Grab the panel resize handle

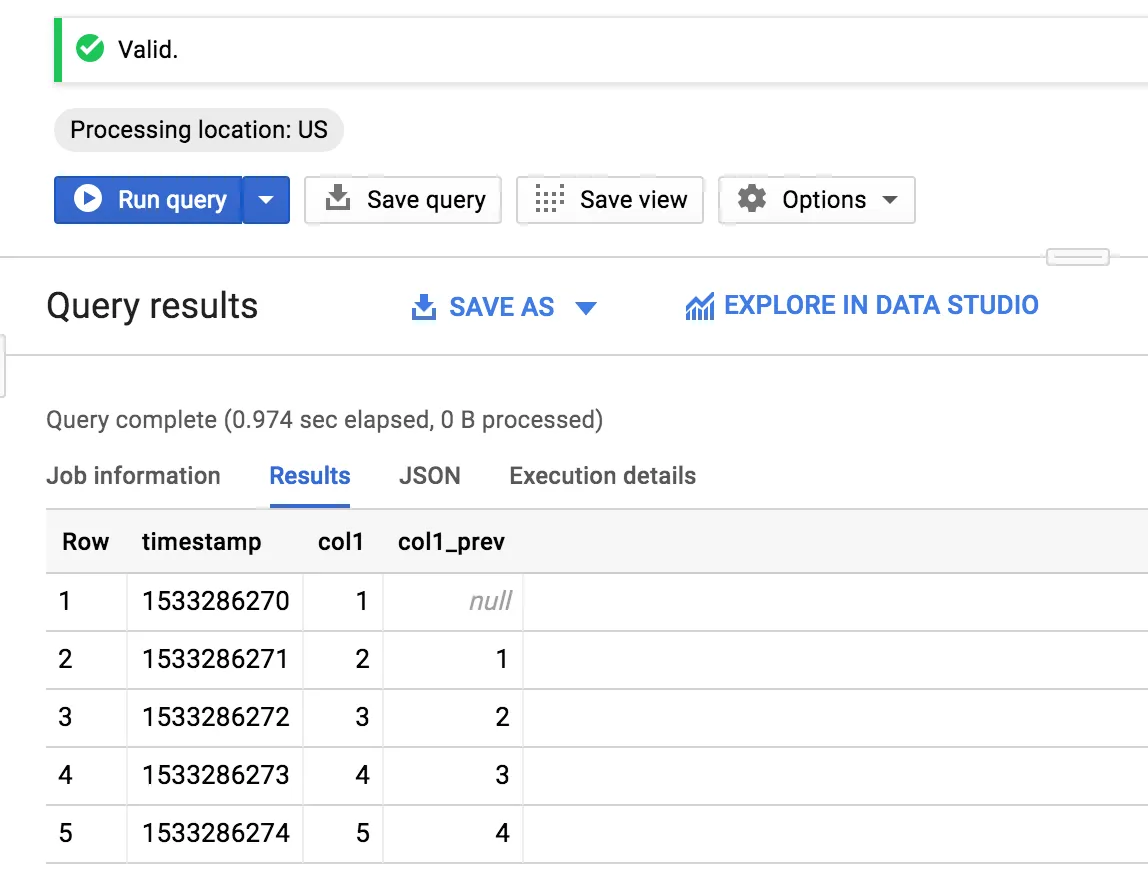point(1077,258)
